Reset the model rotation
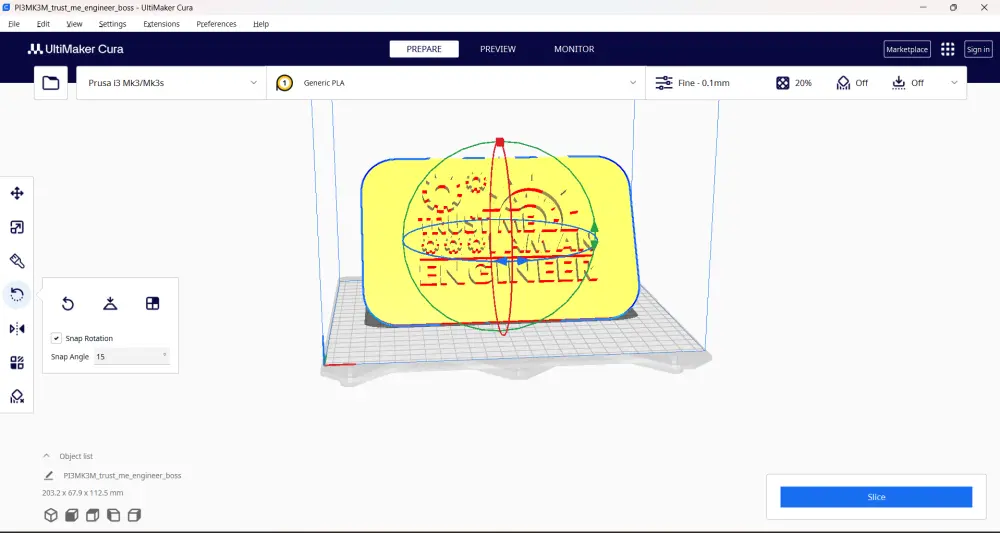Screen dimensions: 1000x533 click(68, 304)
